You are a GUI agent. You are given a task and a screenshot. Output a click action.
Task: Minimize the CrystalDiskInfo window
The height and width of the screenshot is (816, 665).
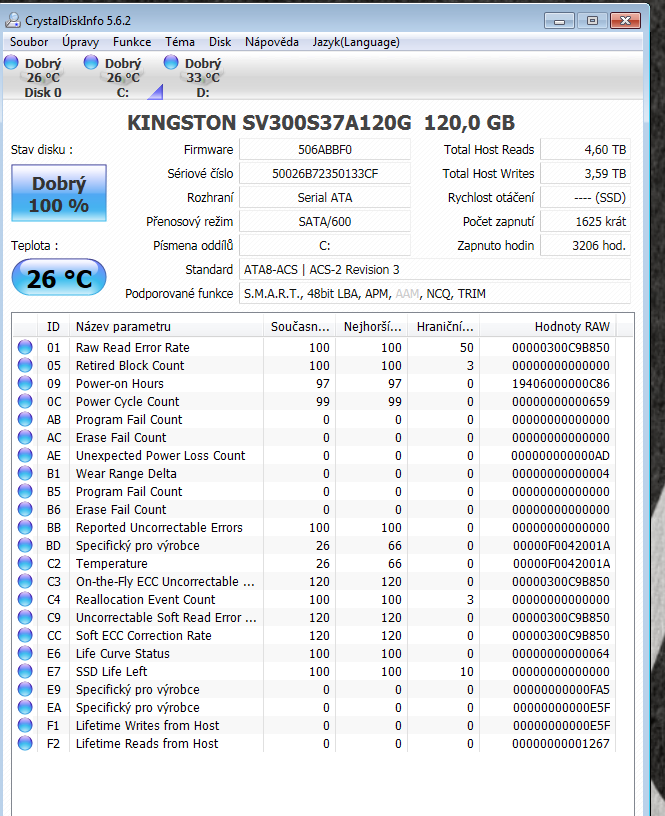click(559, 21)
